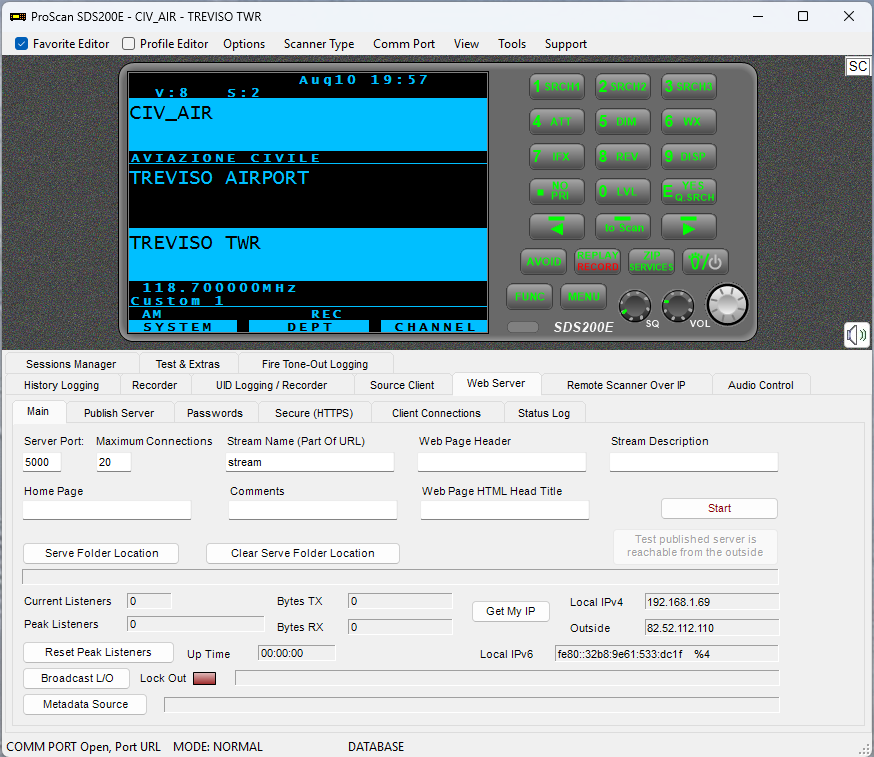This screenshot has height=757, width=874.
Task: Click the large rotary scroll knob
Action: click(727, 305)
